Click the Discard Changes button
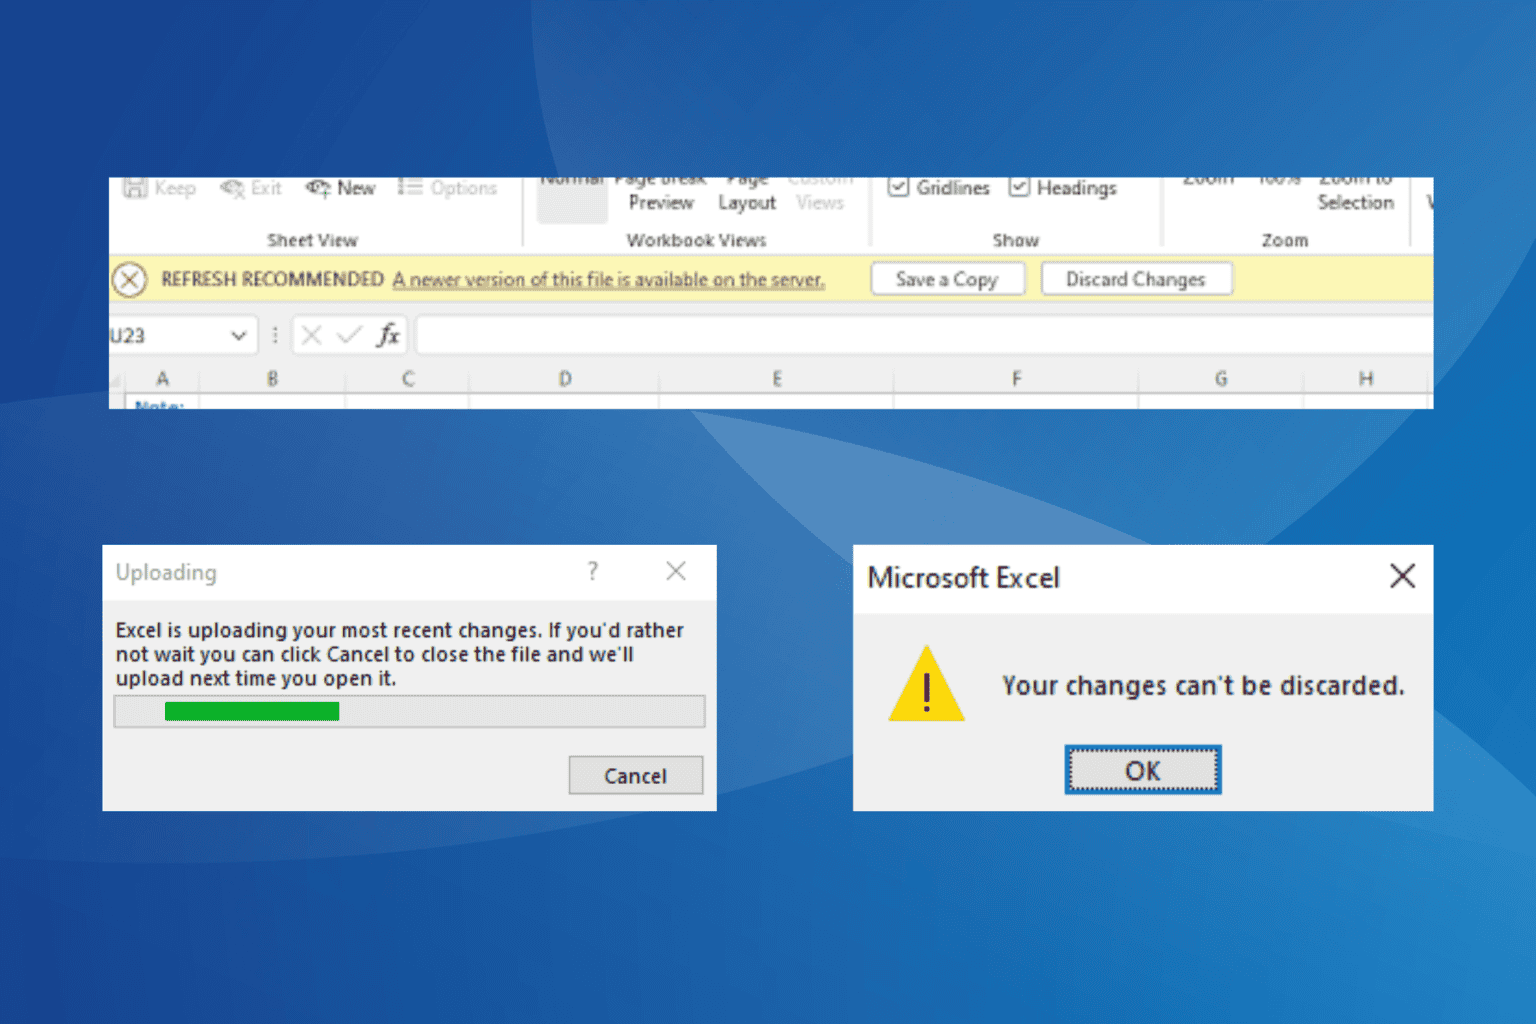Screen dimensions: 1536x1024 1137,279
